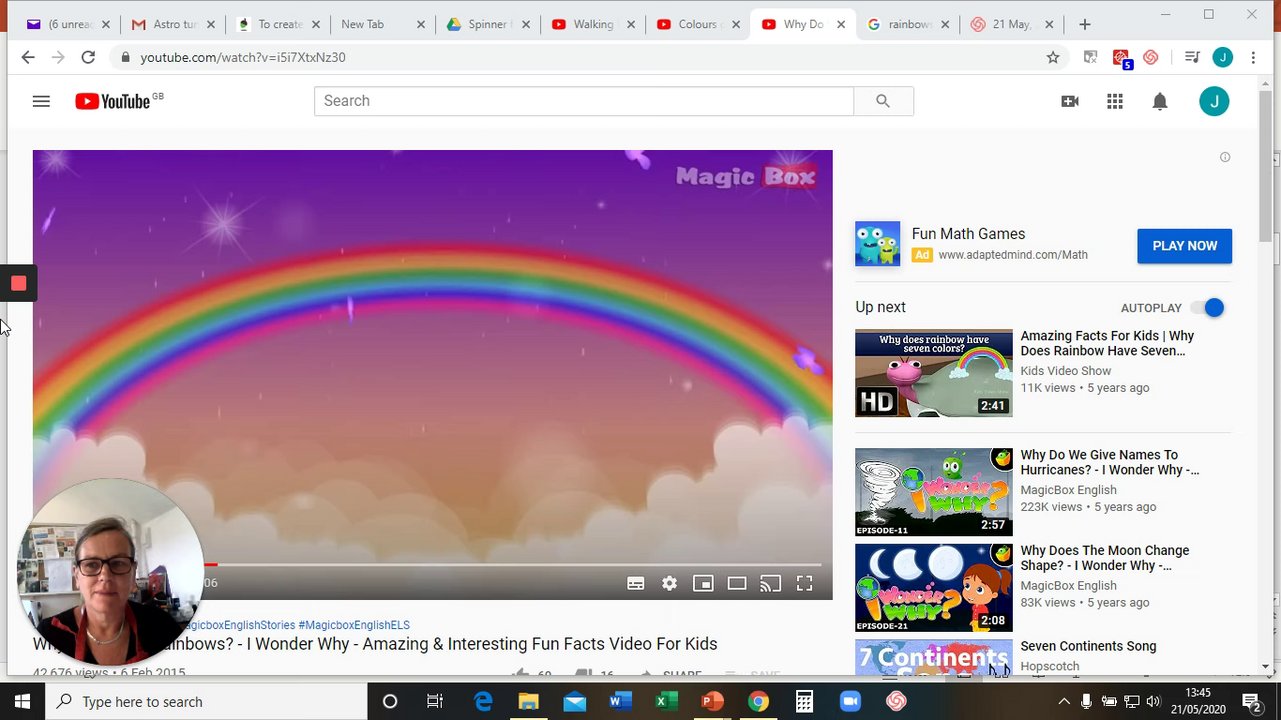Enter full screen video mode
The height and width of the screenshot is (720, 1281).
[804, 584]
